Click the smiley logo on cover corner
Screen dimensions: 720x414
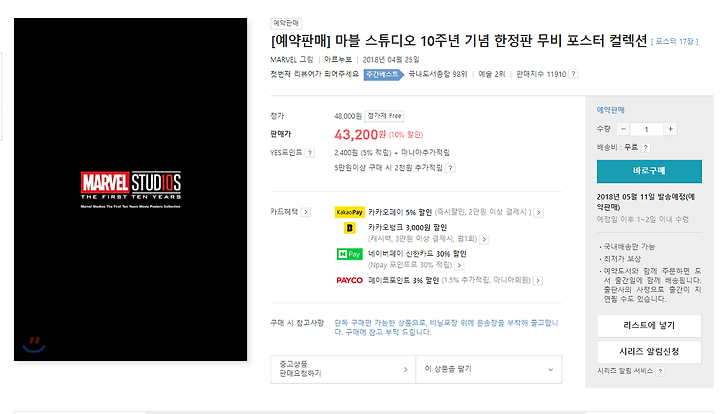(x=34, y=345)
